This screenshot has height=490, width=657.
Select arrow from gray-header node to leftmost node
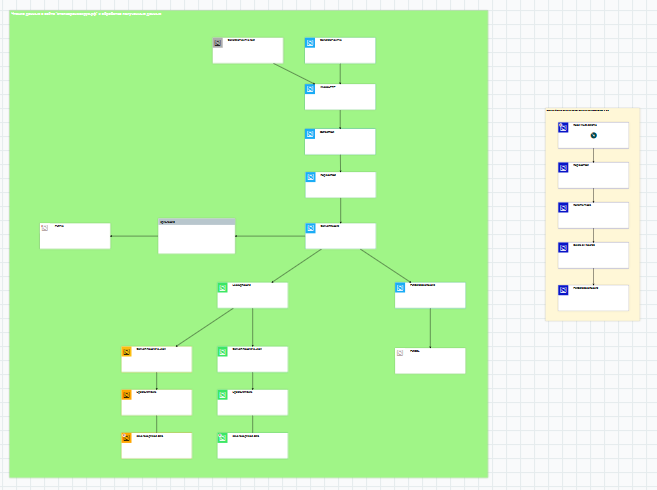(134, 236)
